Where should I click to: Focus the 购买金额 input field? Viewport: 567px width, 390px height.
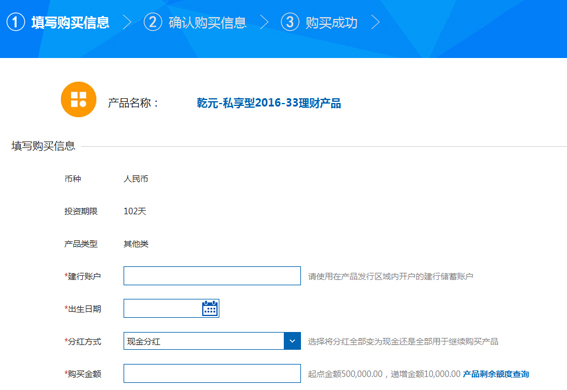[x=212, y=373]
